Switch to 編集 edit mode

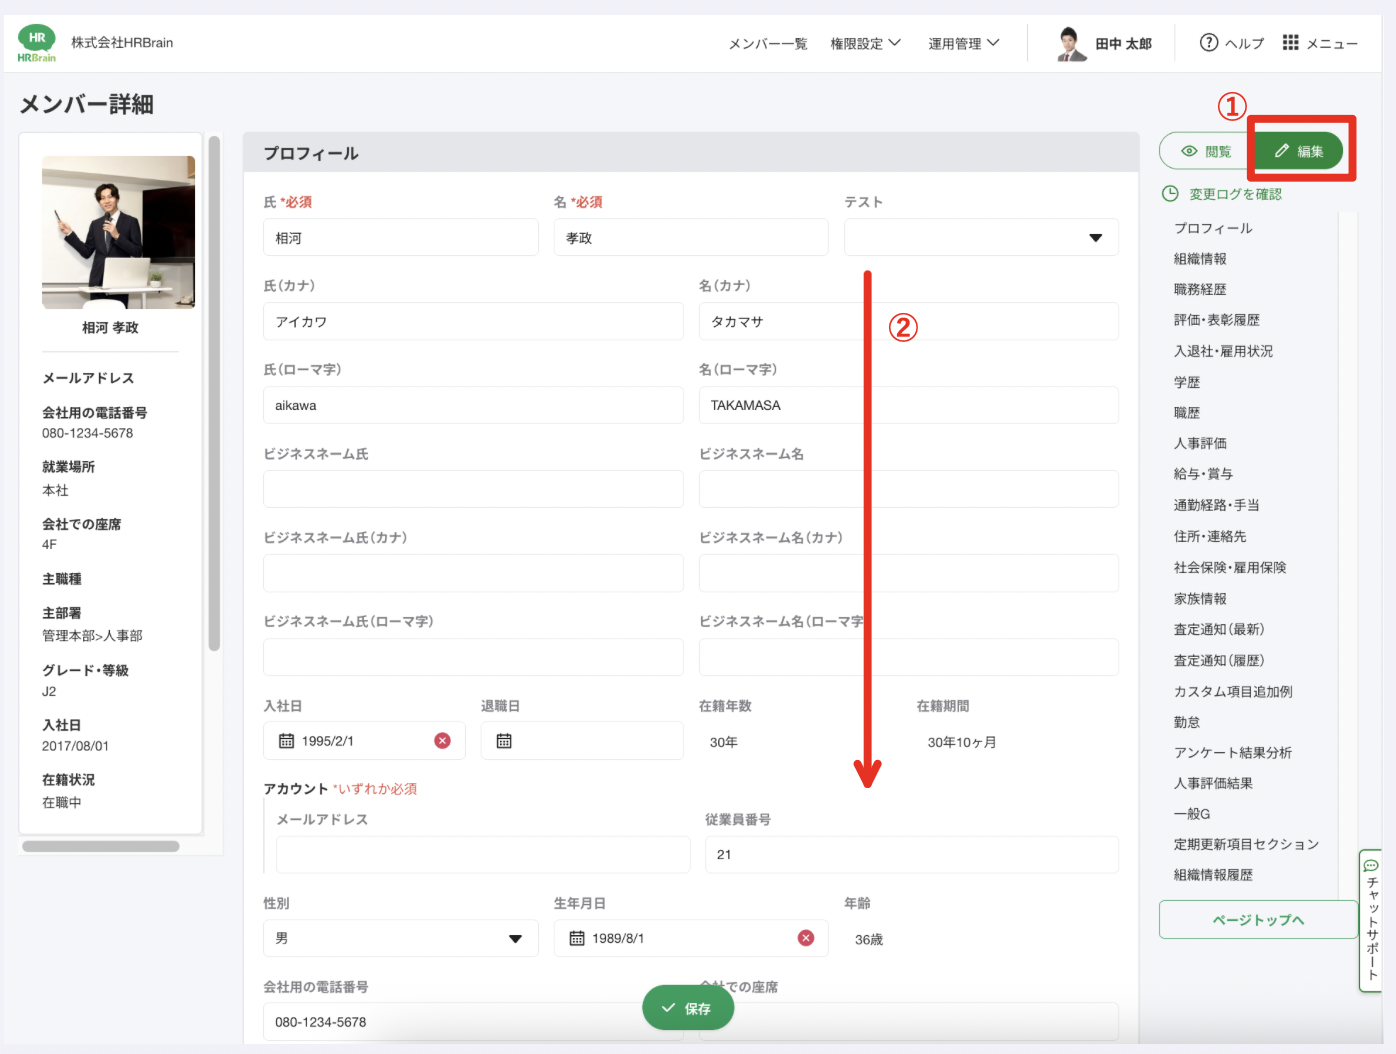coord(1299,151)
